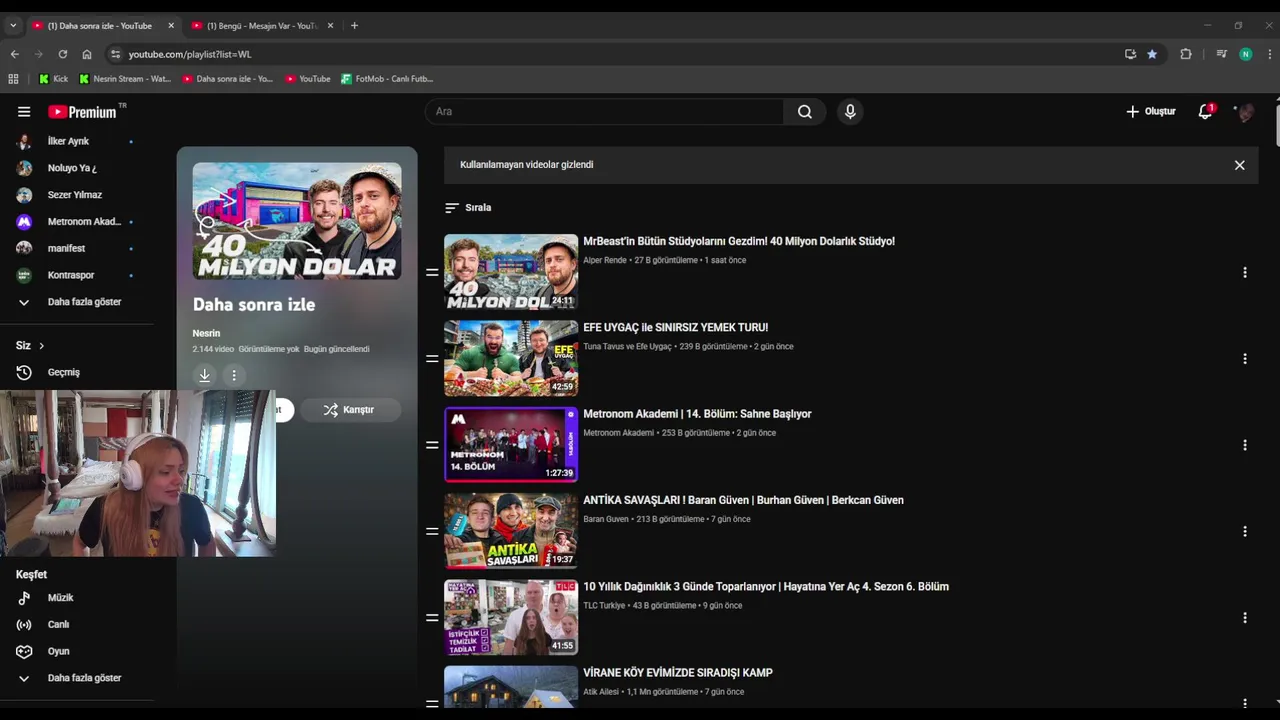Open YouTube bookmark in bookmarks bar
Screen dimensions: 1280x720
point(307,79)
